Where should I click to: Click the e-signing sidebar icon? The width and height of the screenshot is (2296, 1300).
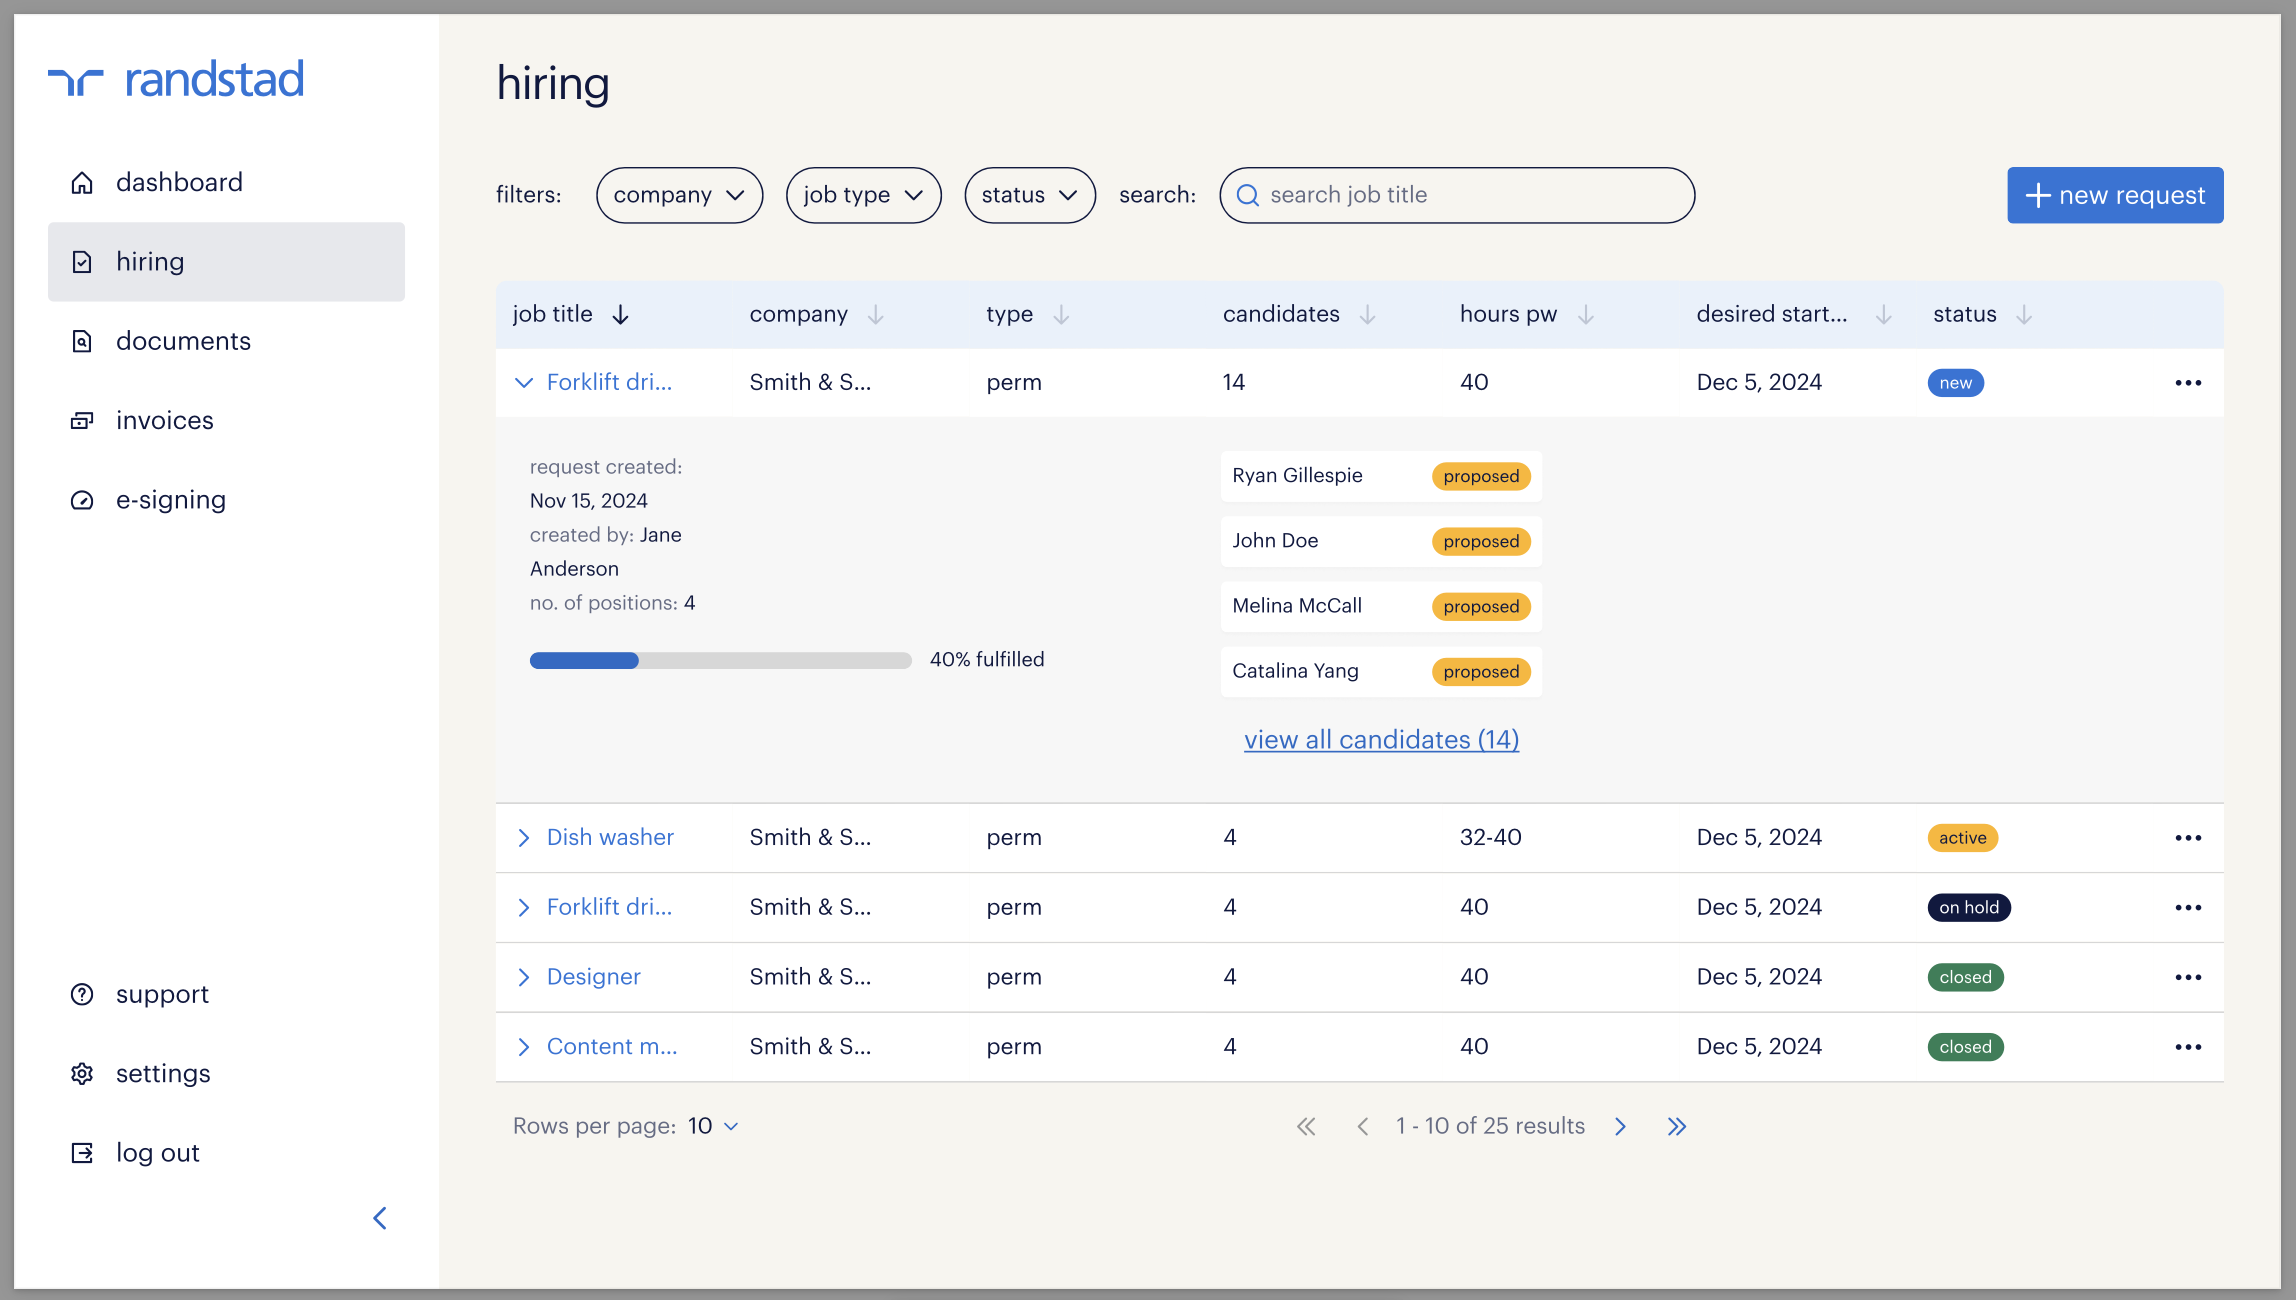tap(82, 500)
